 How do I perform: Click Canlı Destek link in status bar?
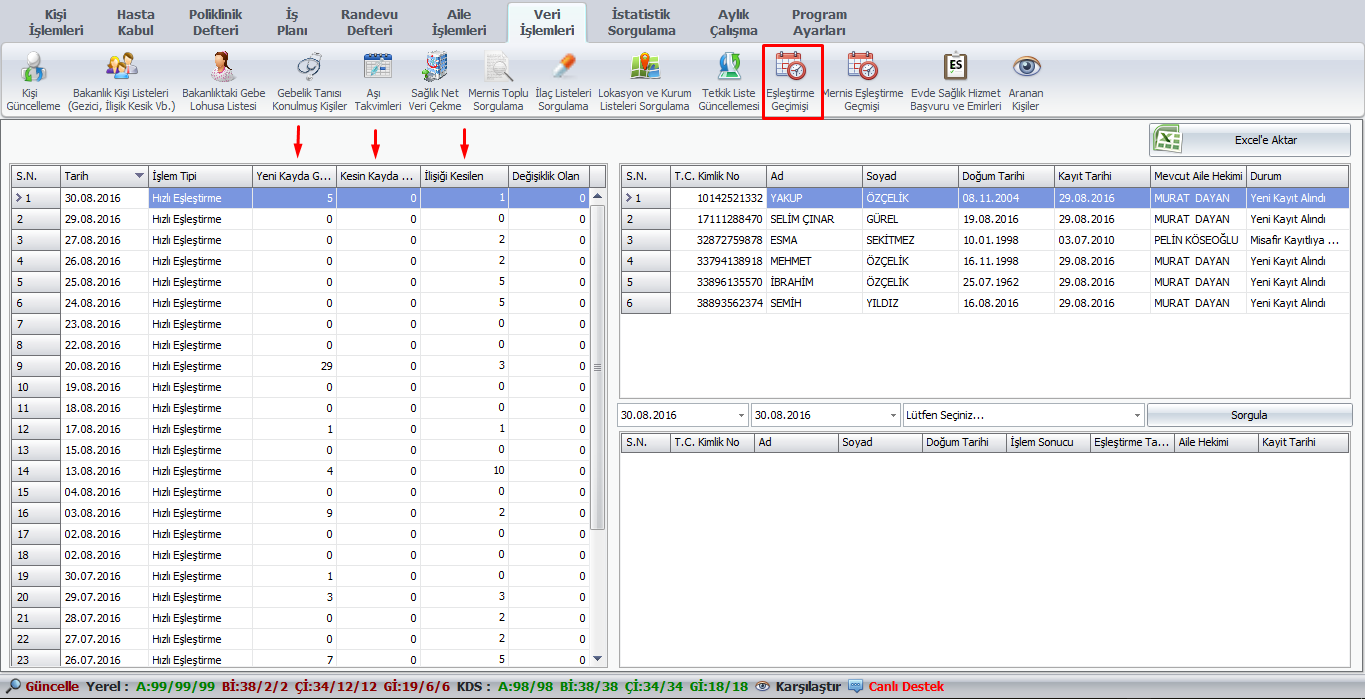click(x=905, y=687)
